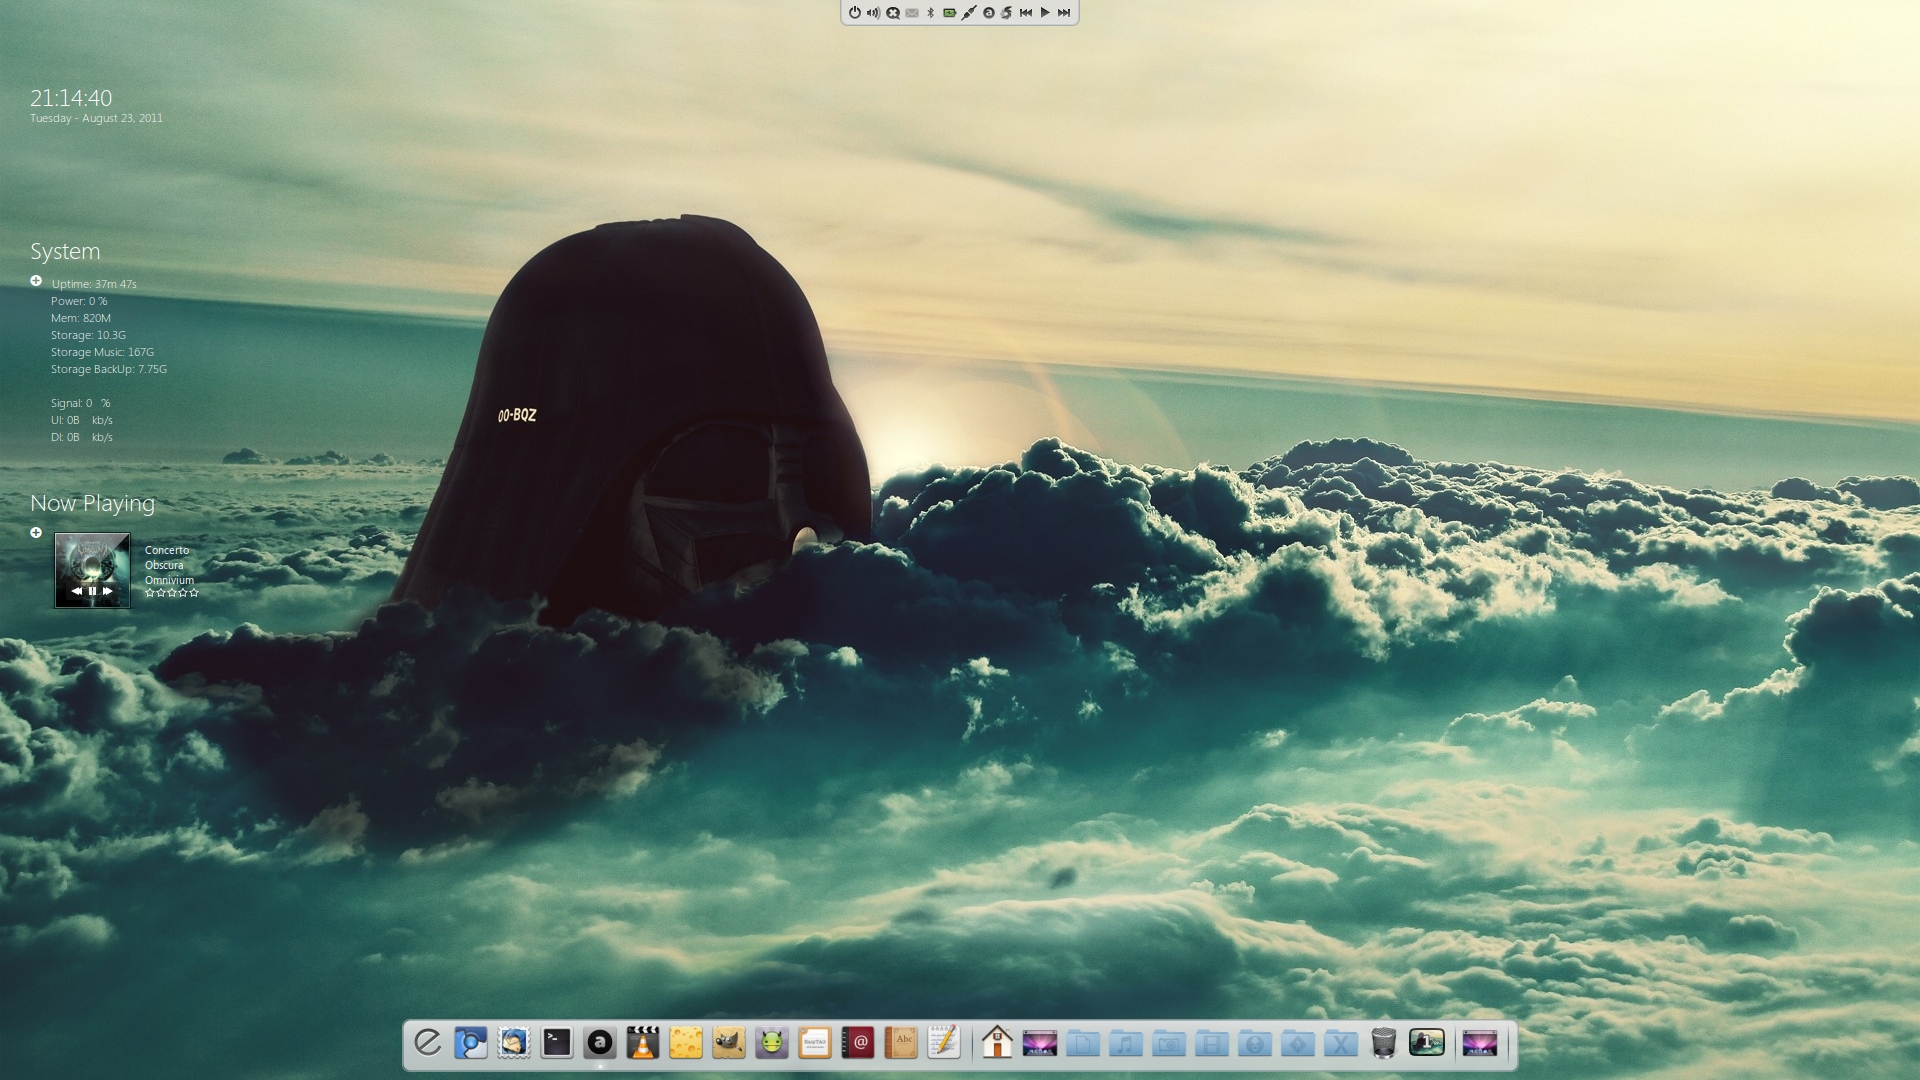This screenshot has width=1920, height=1080.
Task: Click the 'Concerto' track title text
Action: pos(167,550)
